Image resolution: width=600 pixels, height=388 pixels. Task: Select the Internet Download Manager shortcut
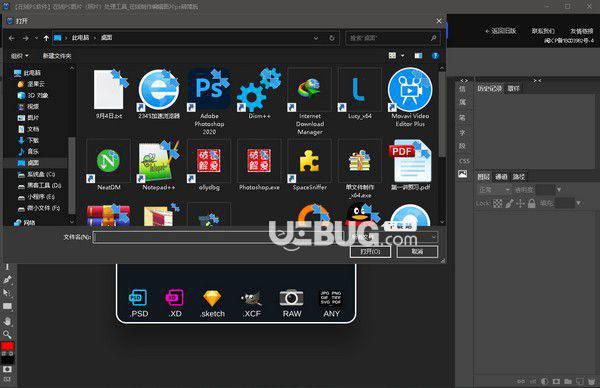(310, 102)
